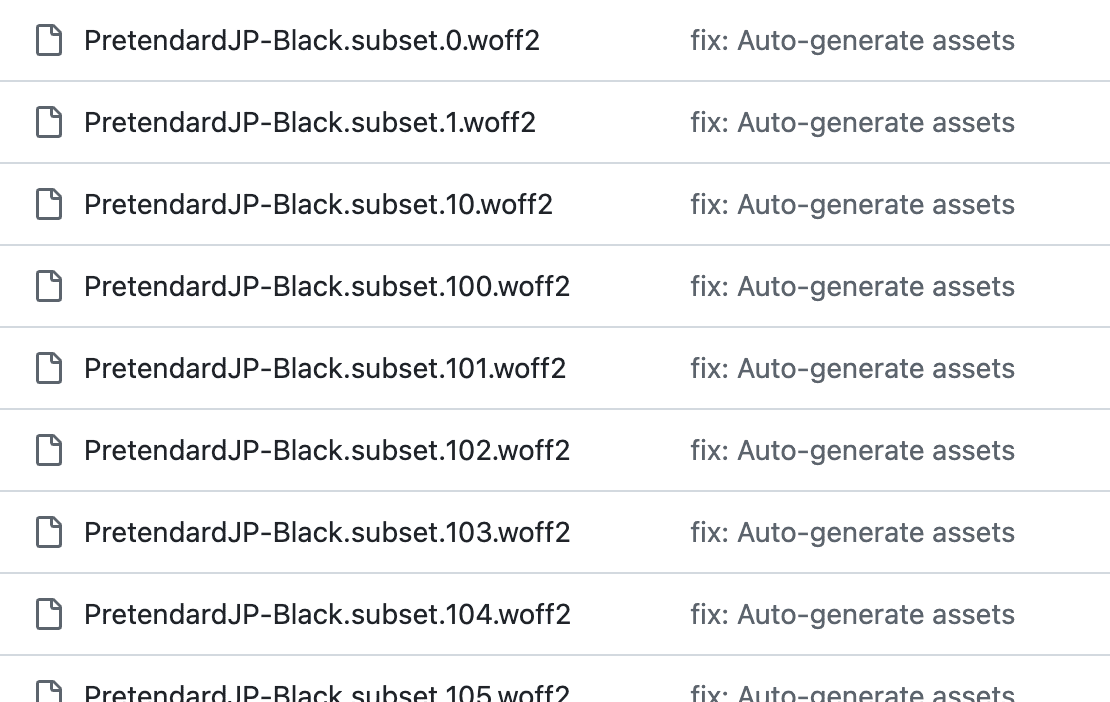View commit message for subset.0.woff2 row
Screen dimensions: 1110x702
[x=852, y=41]
